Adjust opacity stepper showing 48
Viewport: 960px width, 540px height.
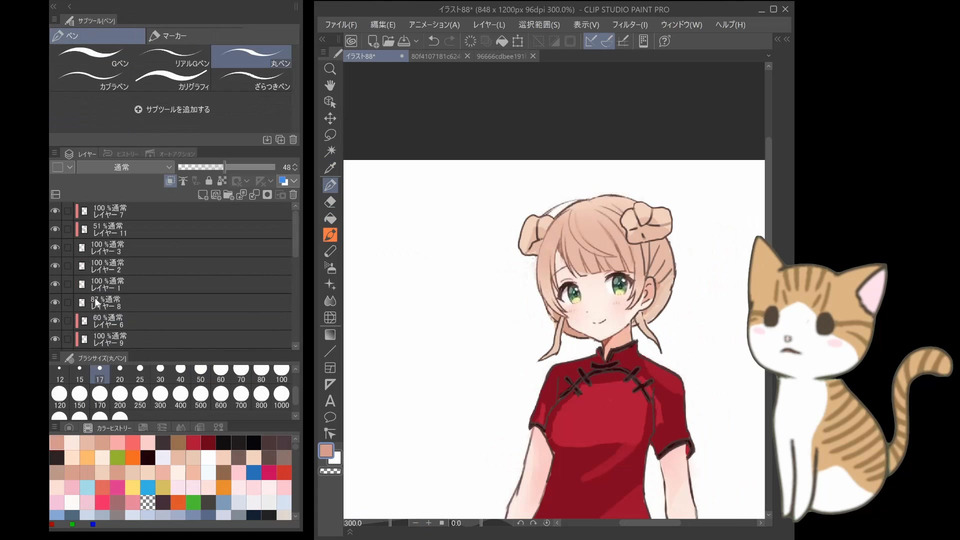[x=295, y=167]
